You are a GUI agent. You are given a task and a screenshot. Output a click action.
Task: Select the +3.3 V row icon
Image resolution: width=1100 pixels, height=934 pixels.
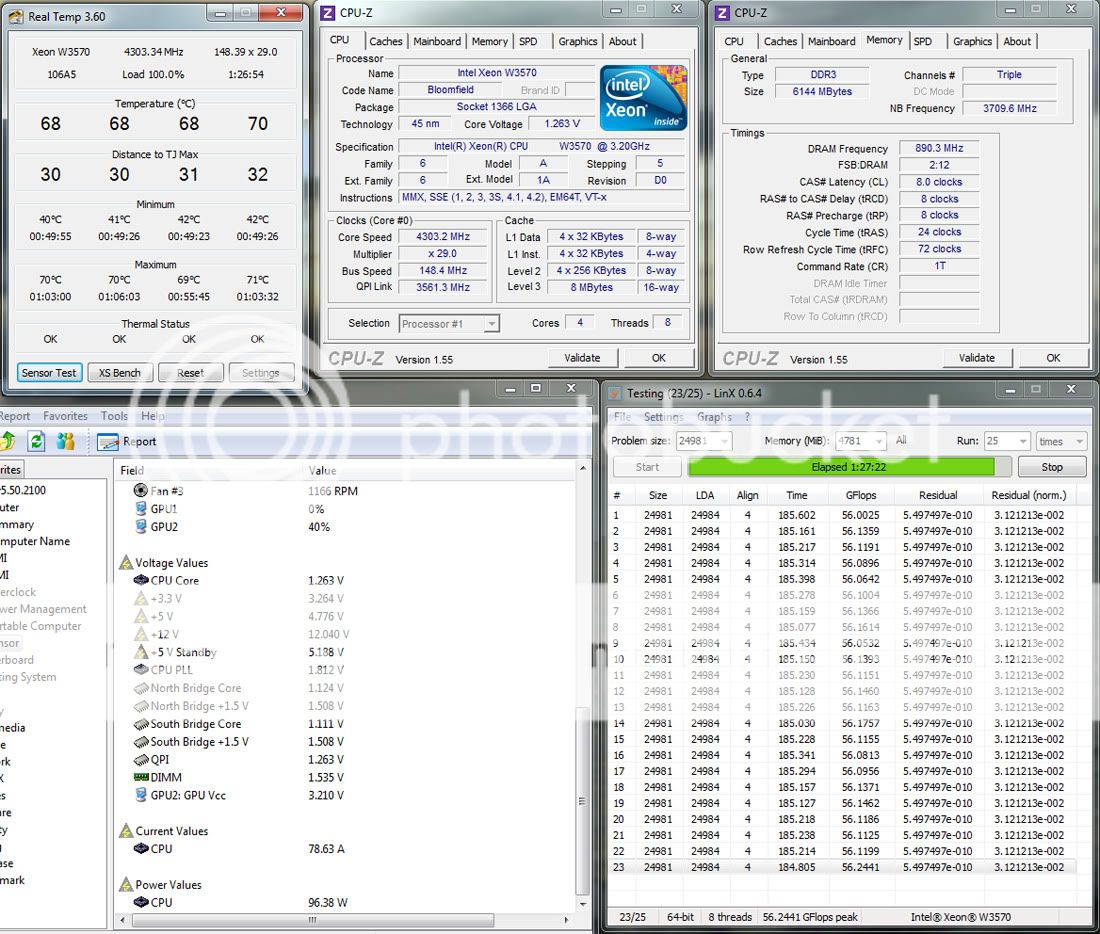[141, 599]
